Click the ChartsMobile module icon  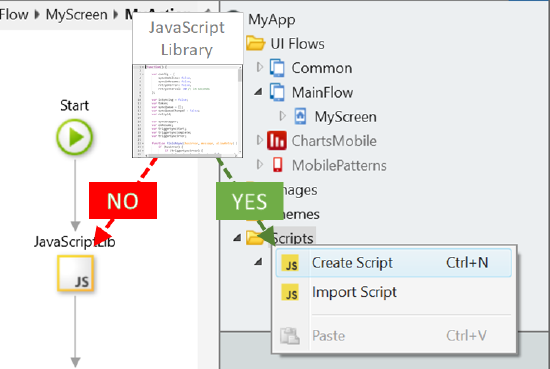click(x=276, y=141)
